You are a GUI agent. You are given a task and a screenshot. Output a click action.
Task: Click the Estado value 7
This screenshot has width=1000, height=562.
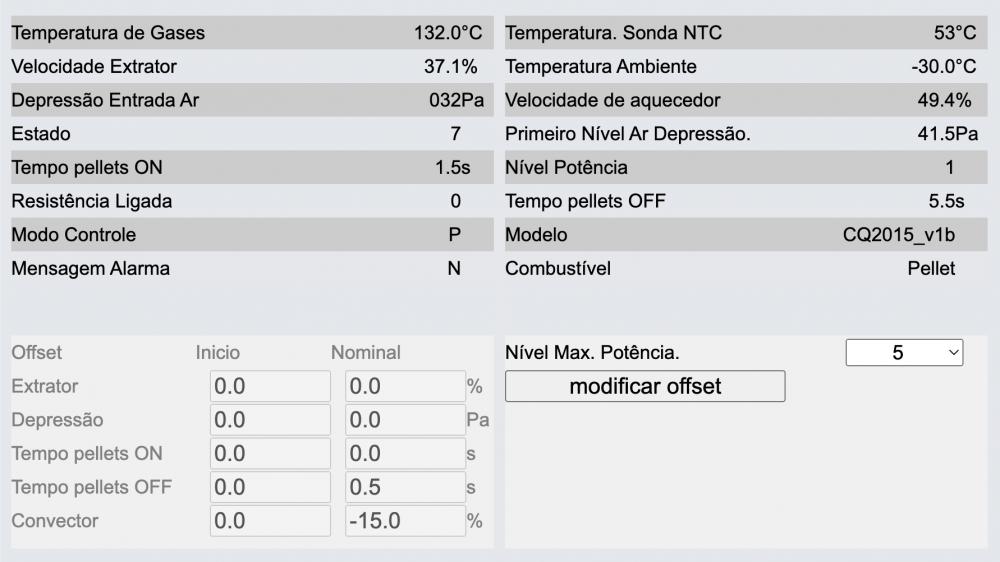(455, 134)
